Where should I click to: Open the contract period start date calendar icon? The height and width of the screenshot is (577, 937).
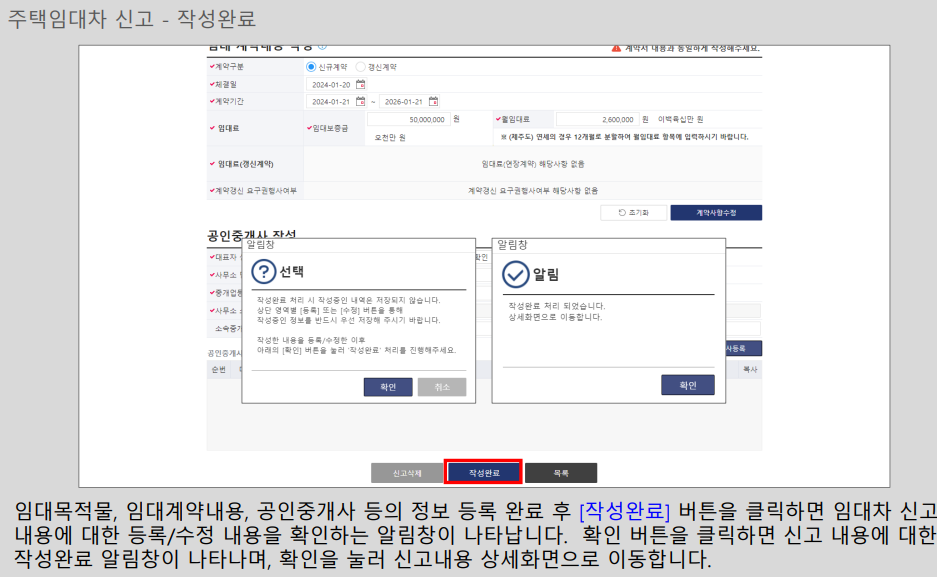click(360, 101)
